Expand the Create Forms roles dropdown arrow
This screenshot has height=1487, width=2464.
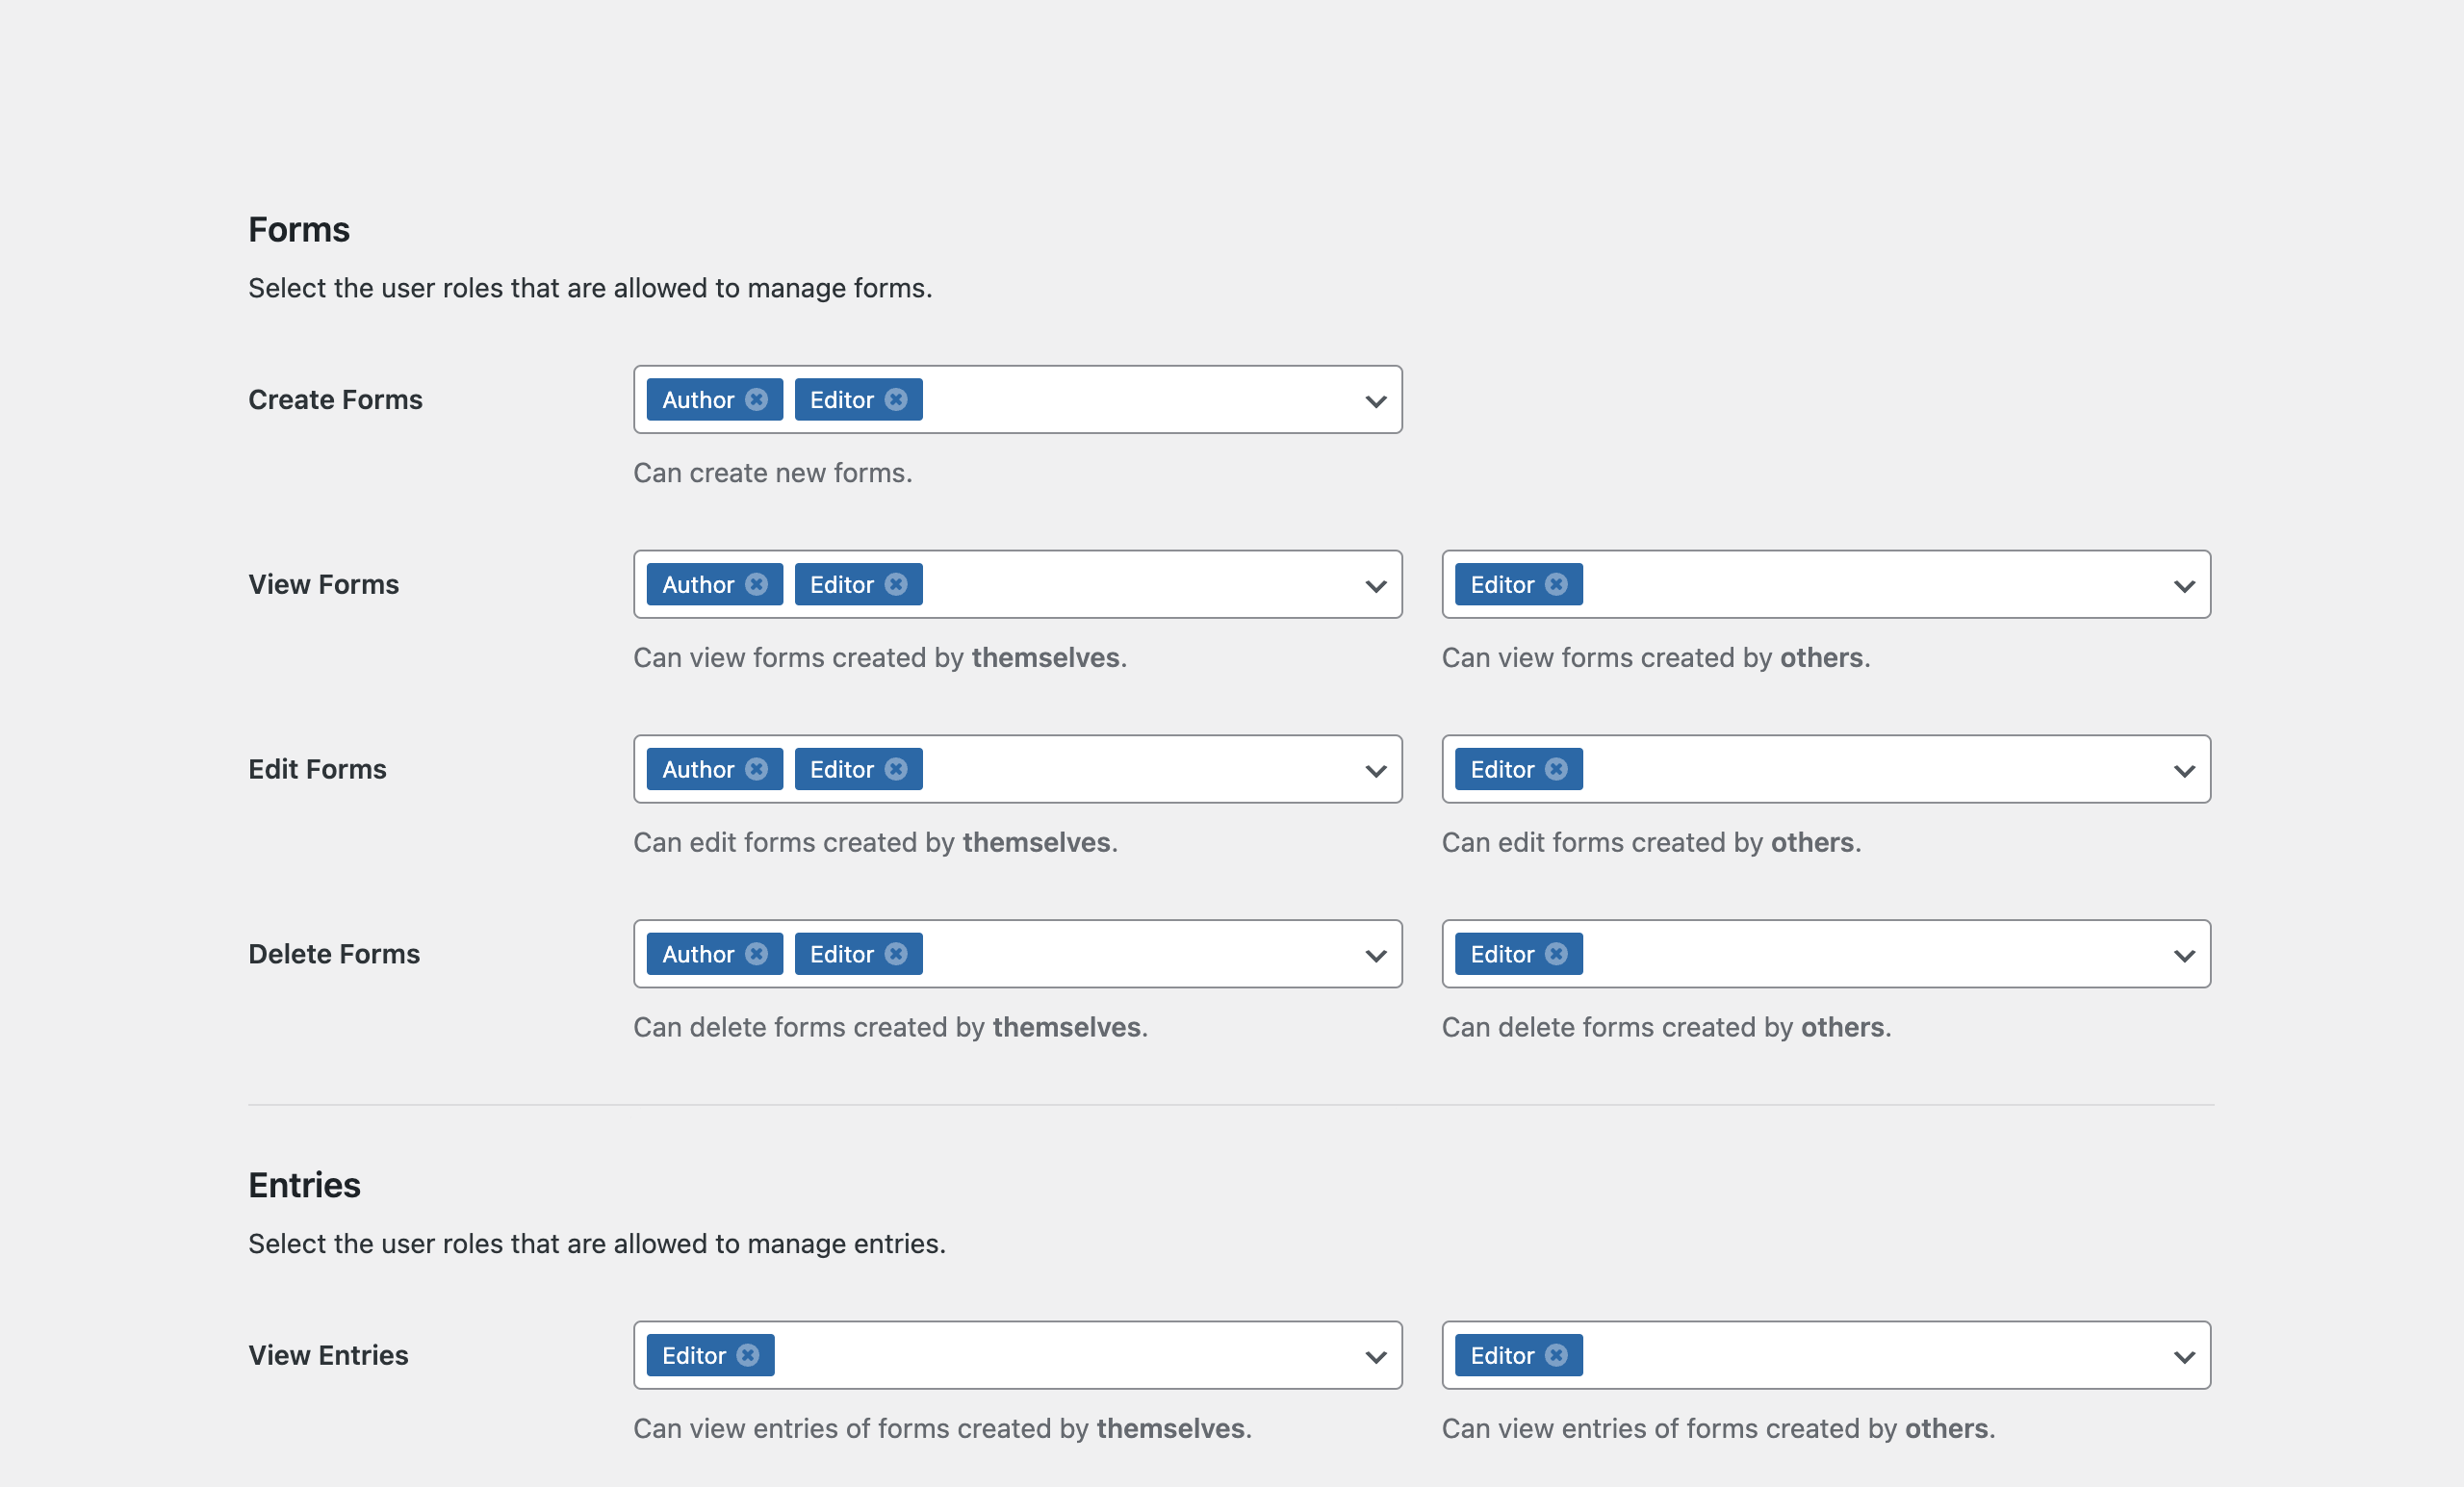tap(1376, 401)
